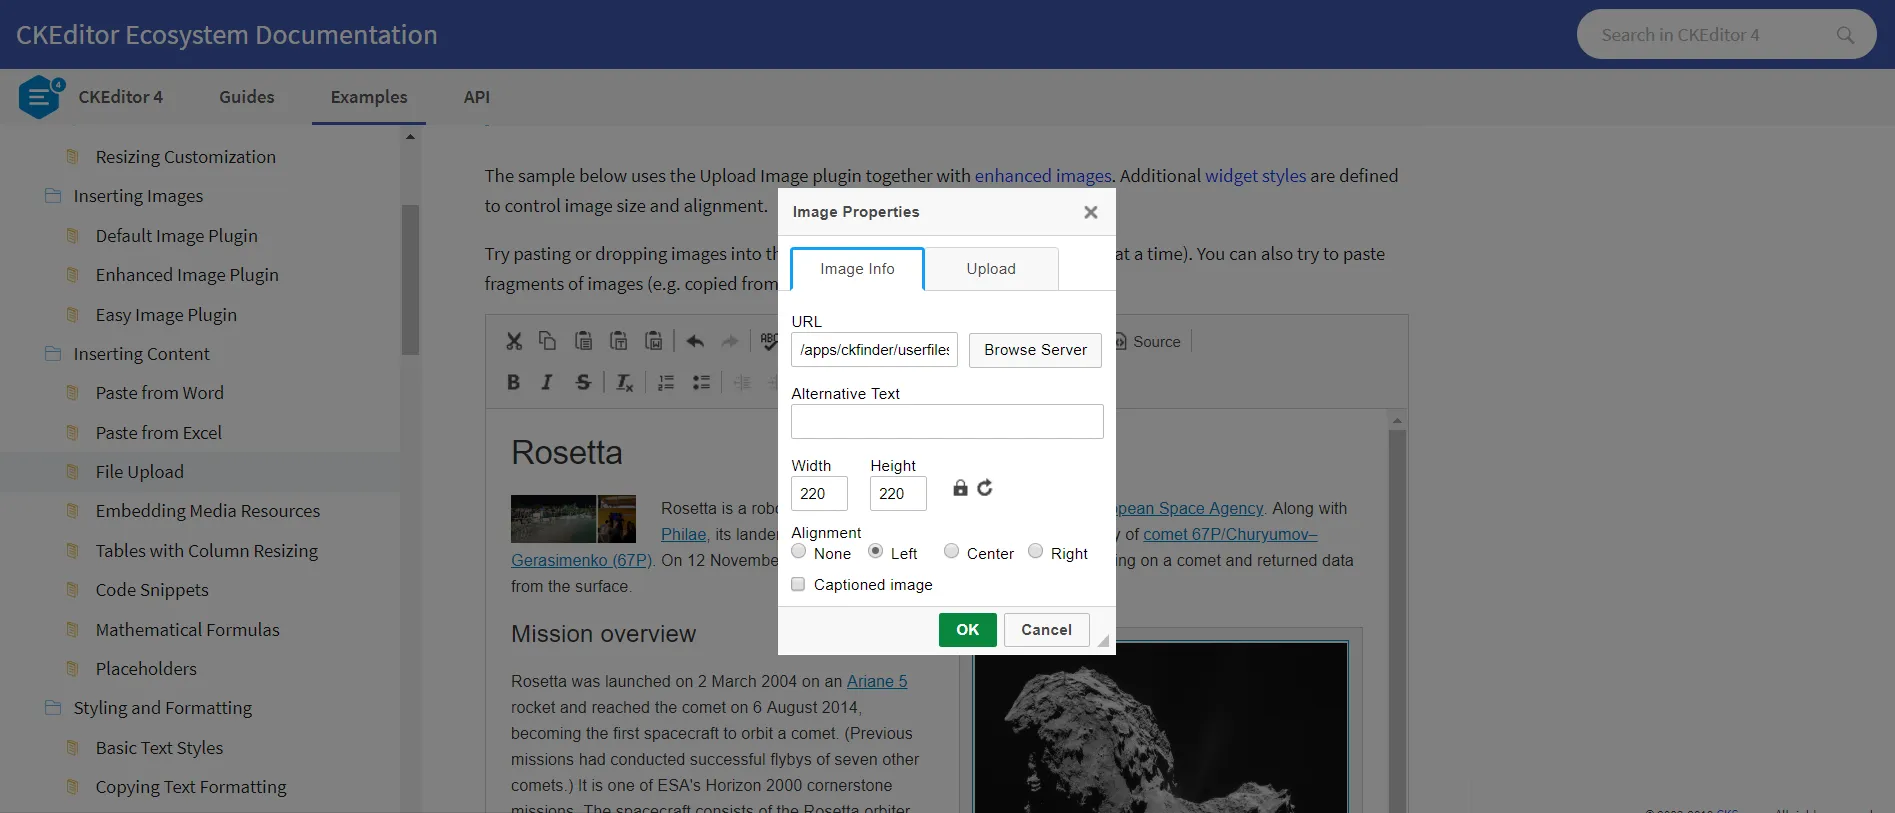Switch to the Image Info tab
This screenshot has height=813, width=1895.
pyautogui.click(x=857, y=269)
